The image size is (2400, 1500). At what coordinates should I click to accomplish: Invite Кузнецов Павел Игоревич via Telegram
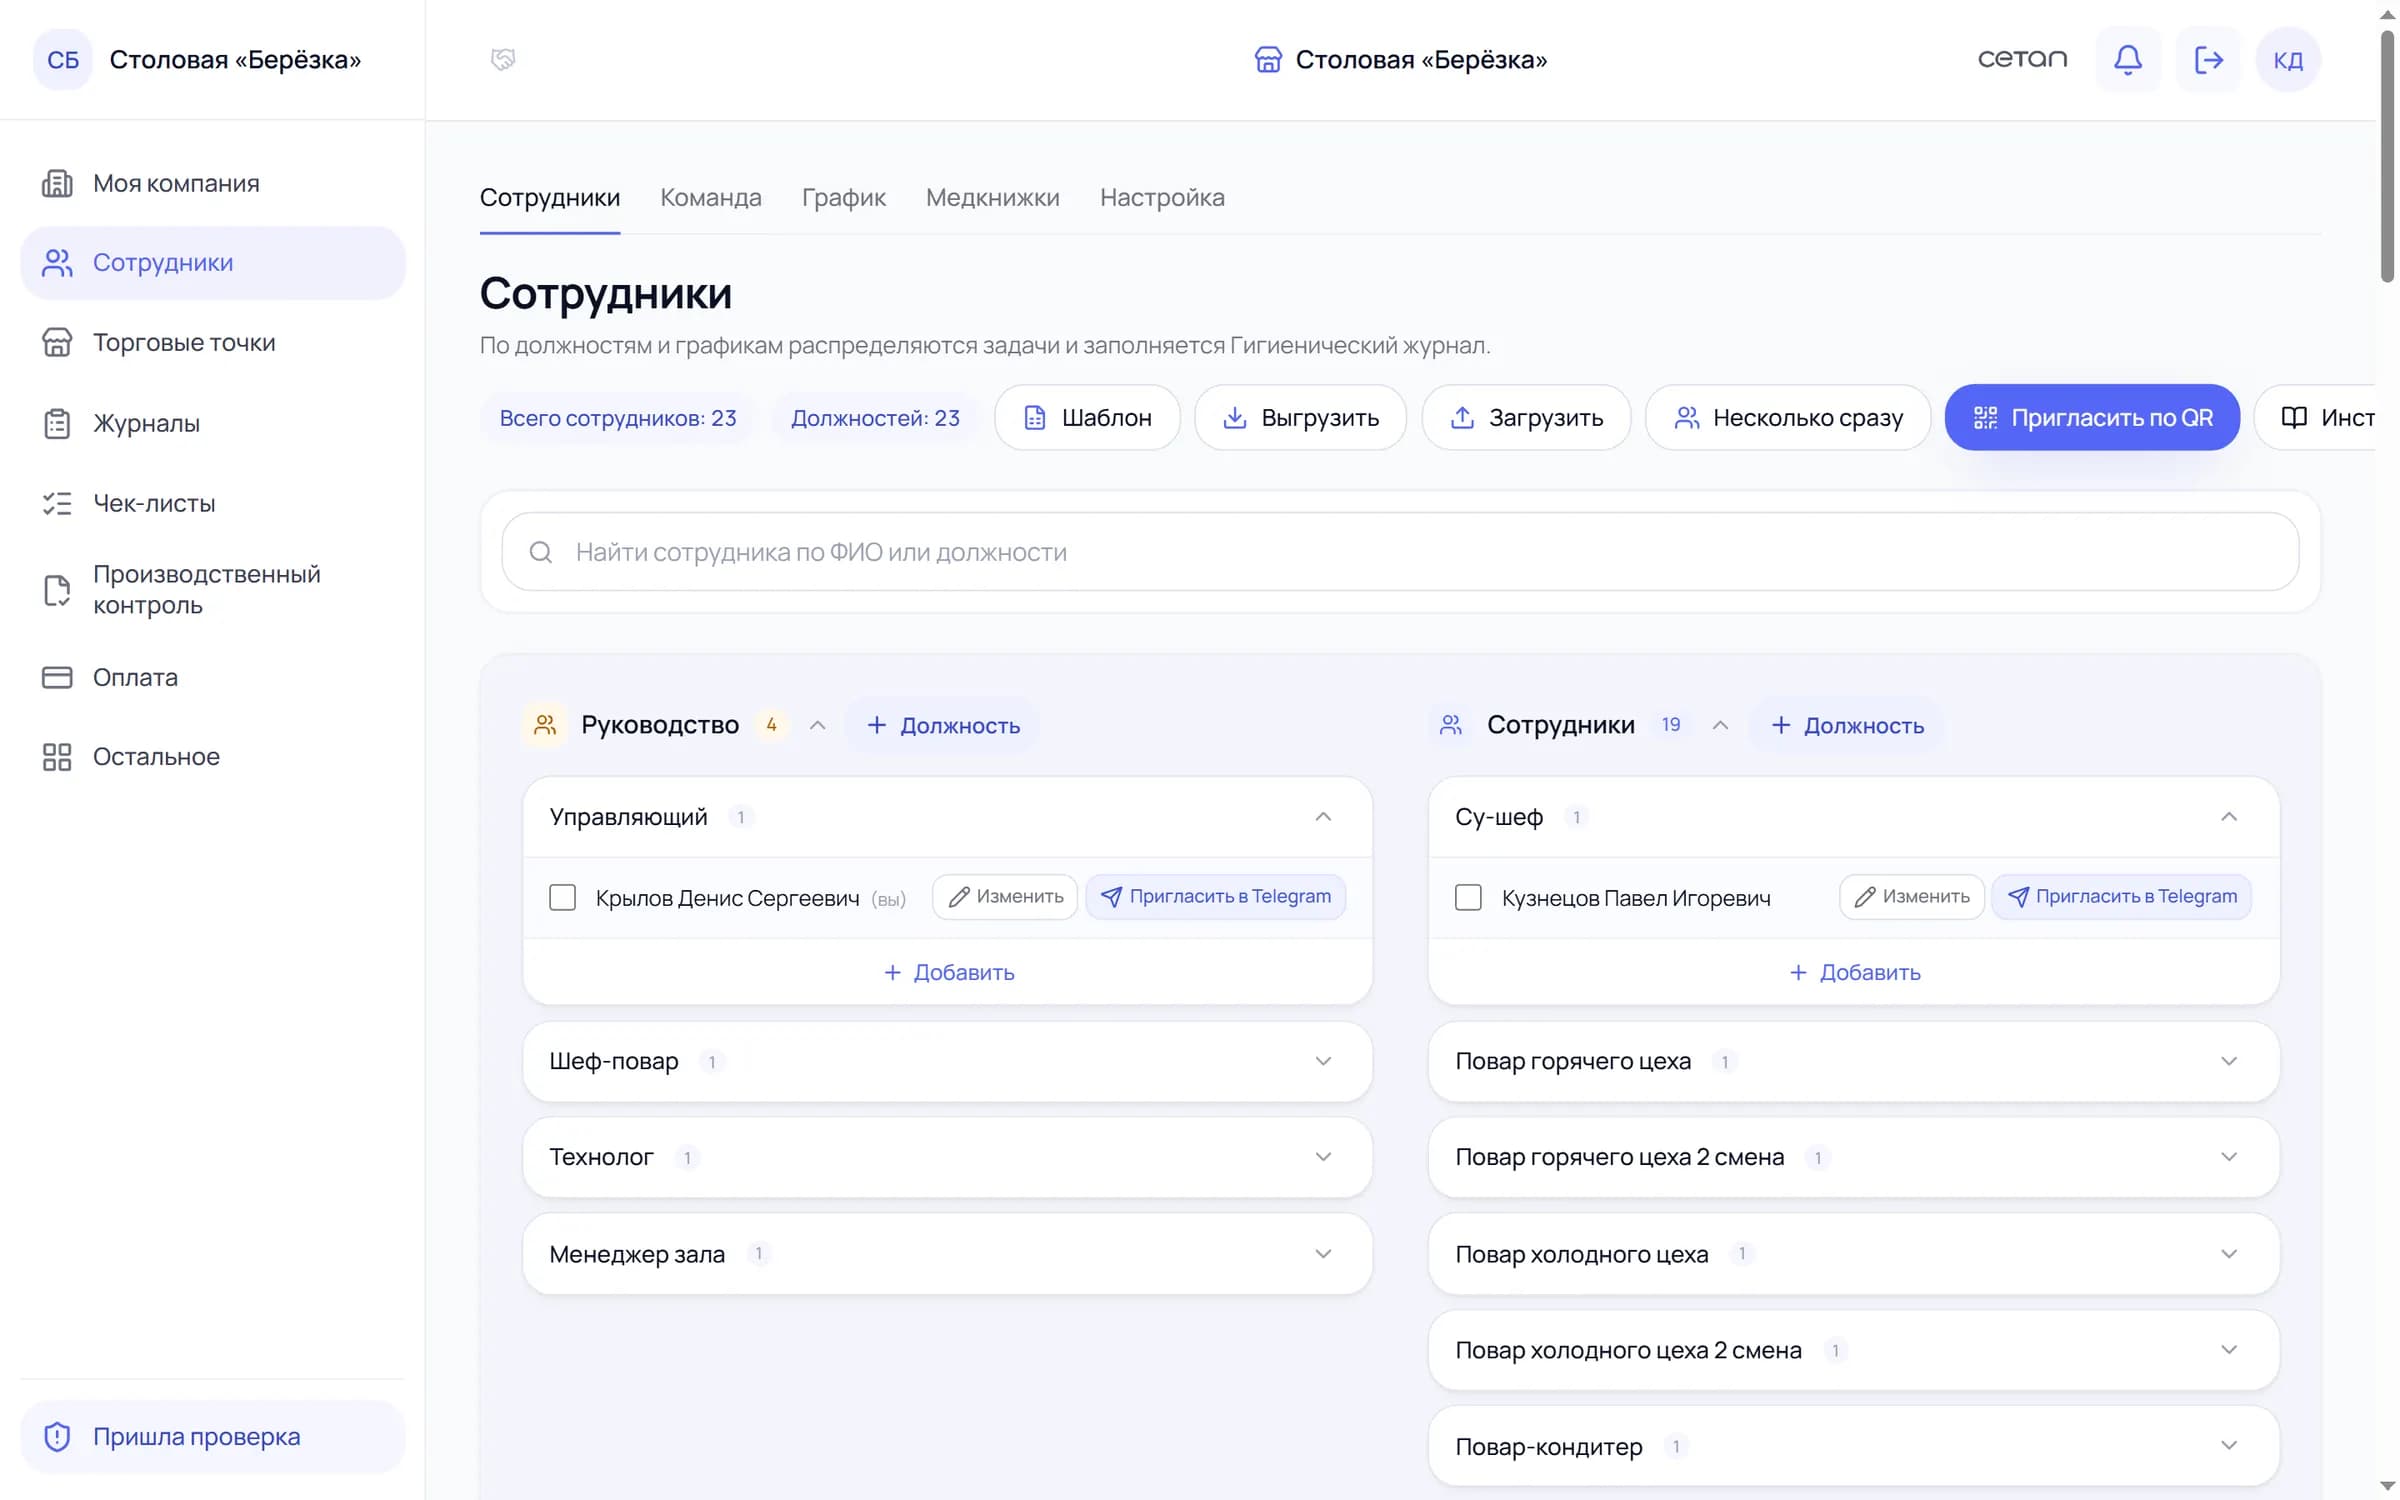[x=2122, y=896]
